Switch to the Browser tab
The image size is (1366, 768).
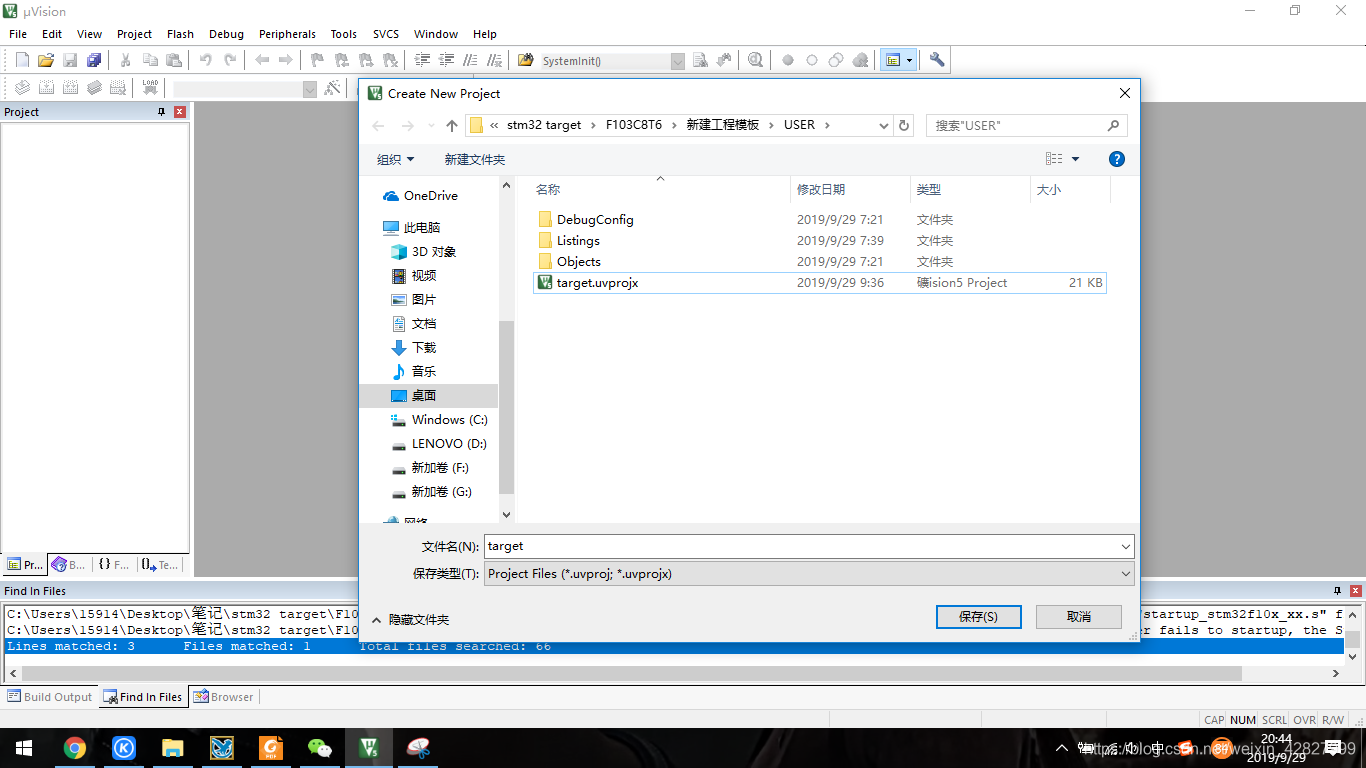(x=223, y=697)
